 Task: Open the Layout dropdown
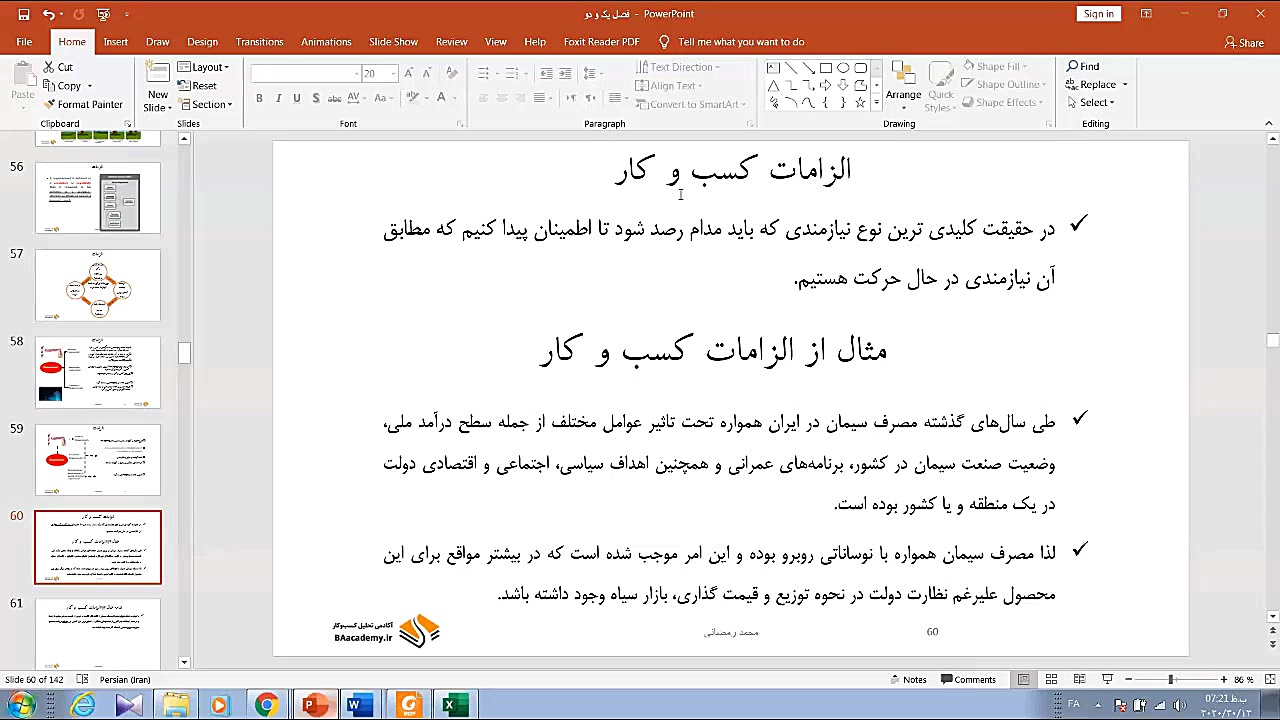(203, 67)
